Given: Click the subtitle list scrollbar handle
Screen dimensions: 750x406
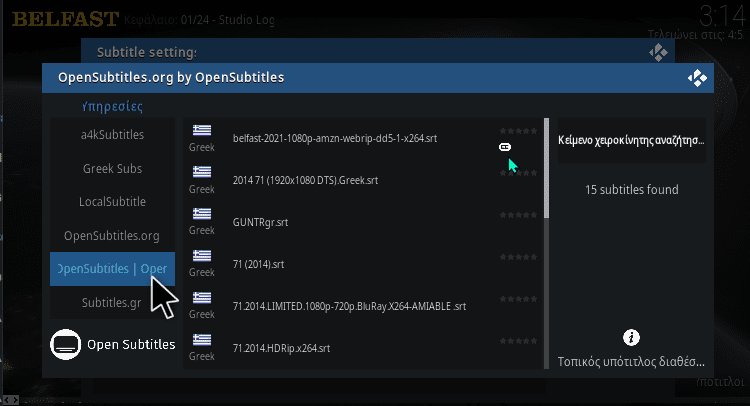Looking at the screenshot, I should point(546,168).
